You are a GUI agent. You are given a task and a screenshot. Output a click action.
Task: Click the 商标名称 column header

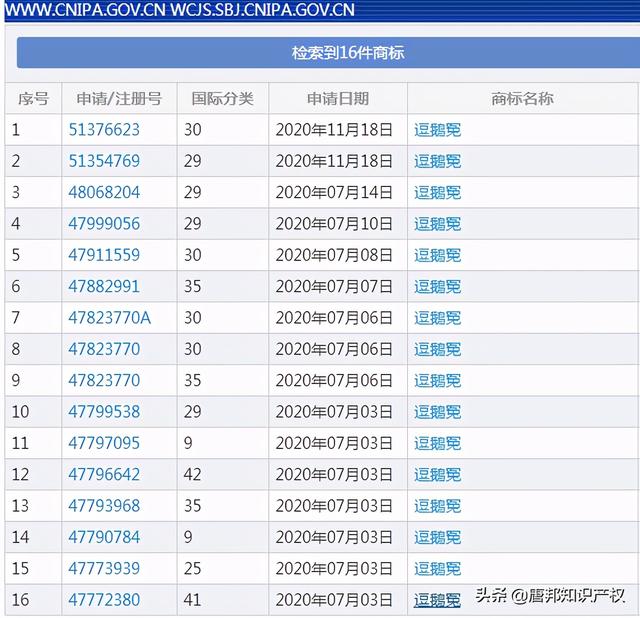pyautogui.click(x=522, y=98)
